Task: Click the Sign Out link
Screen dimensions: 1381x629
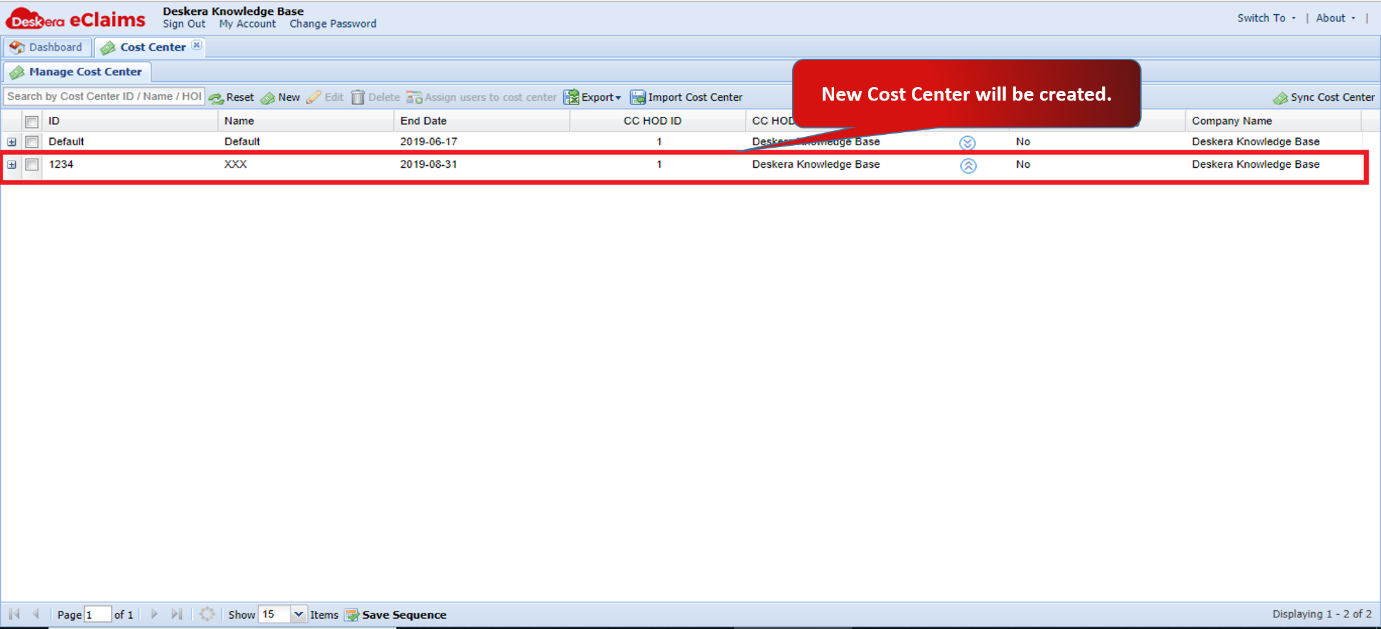Action: point(184,24)
